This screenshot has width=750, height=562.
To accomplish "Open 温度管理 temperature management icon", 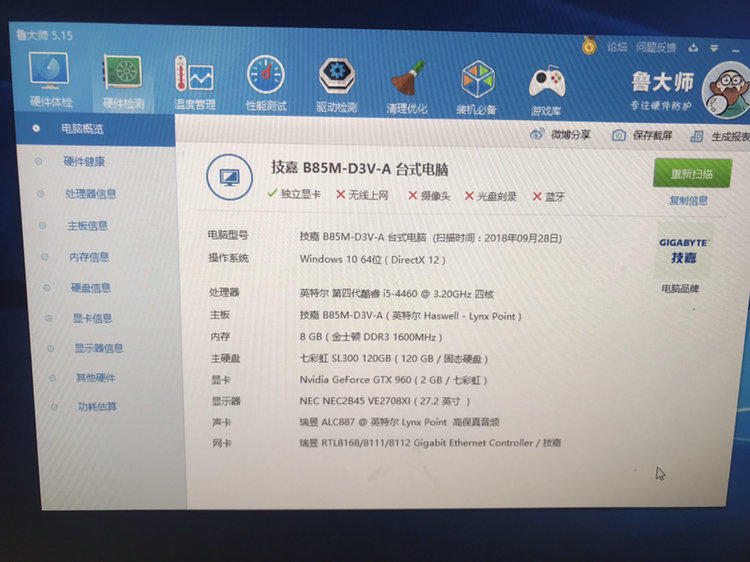I will (194, 74).
